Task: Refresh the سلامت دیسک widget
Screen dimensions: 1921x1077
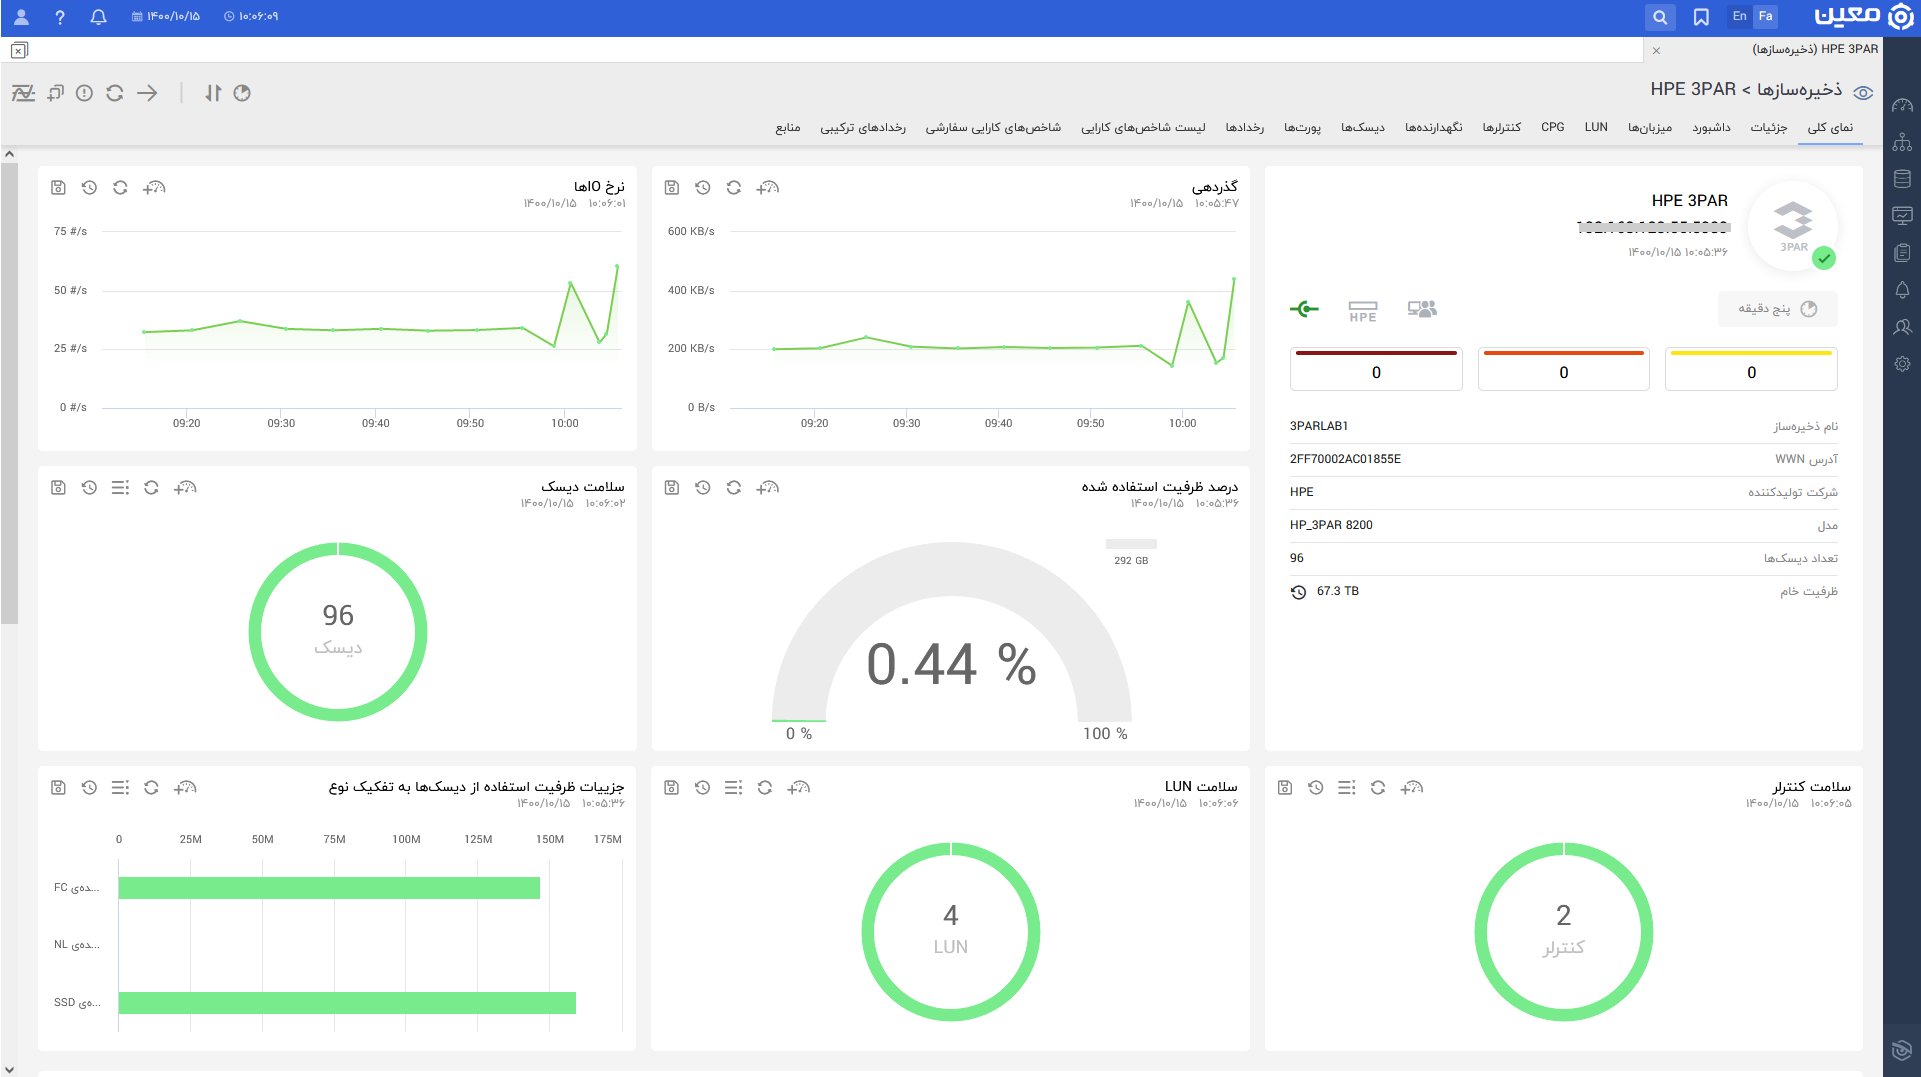Action: tap(151, 487)
